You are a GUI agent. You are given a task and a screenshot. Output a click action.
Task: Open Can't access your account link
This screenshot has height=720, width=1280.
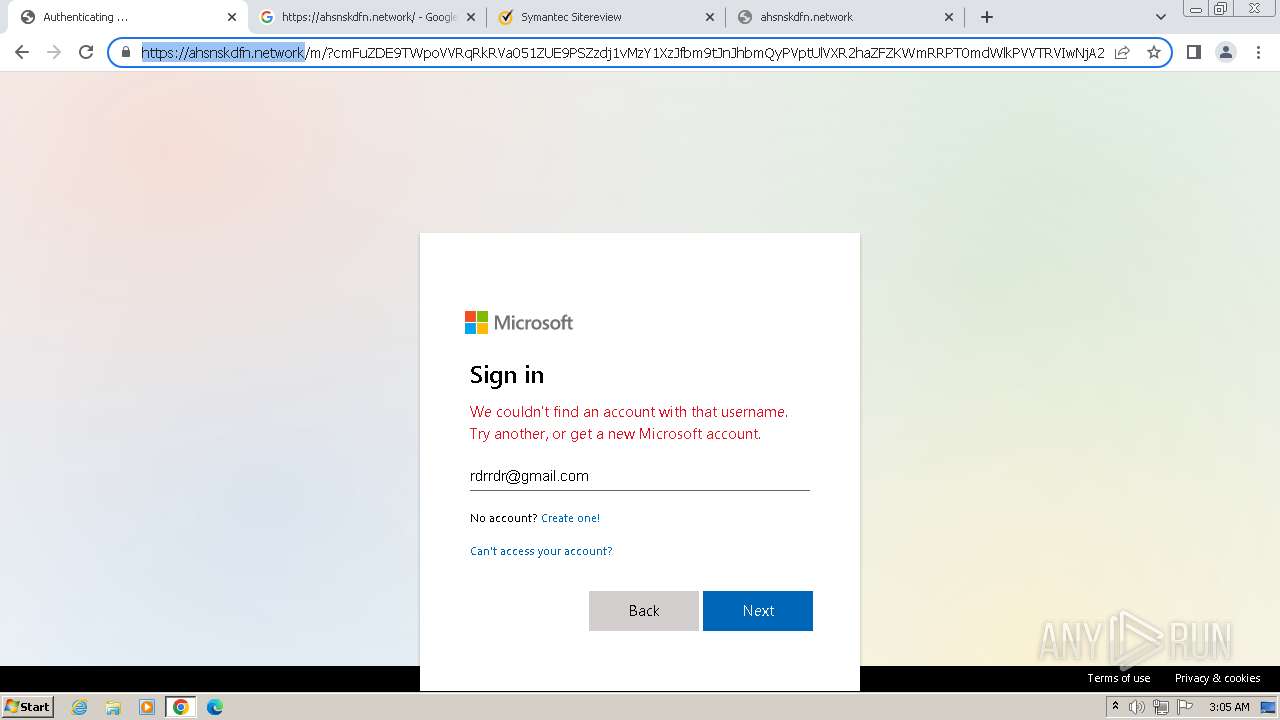541,551
